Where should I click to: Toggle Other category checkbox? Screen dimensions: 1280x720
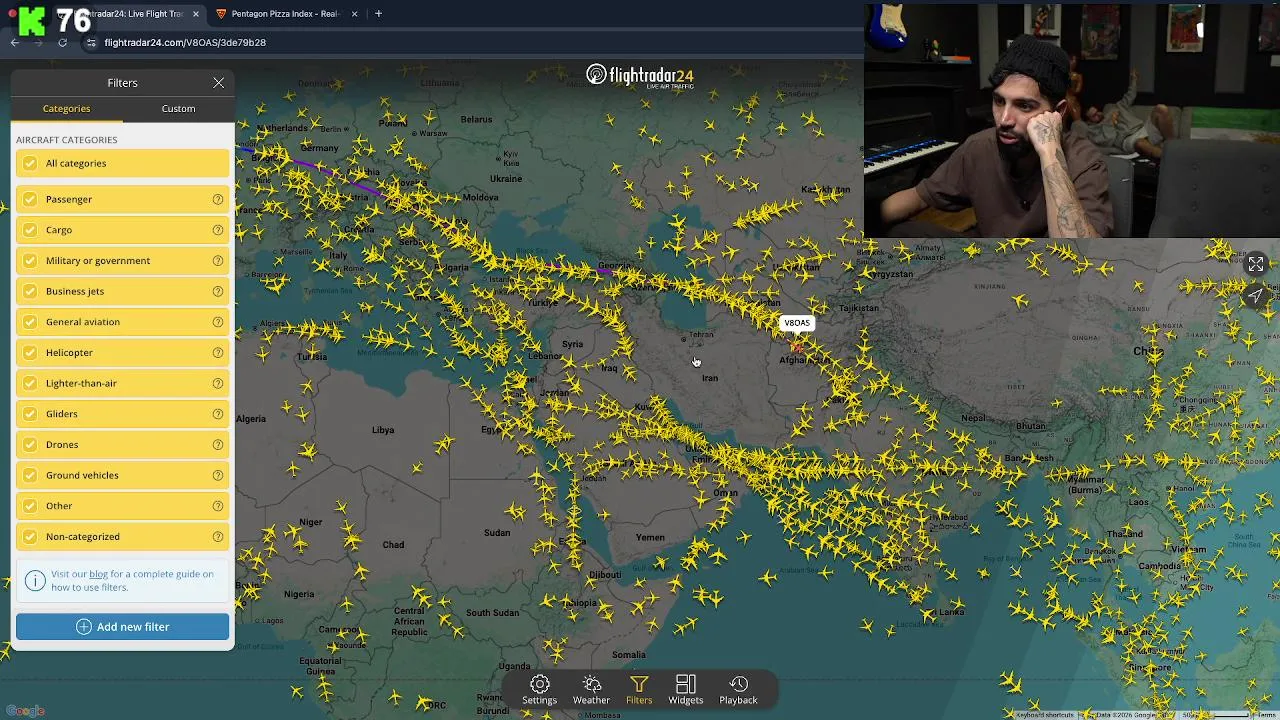click(30, 506)
